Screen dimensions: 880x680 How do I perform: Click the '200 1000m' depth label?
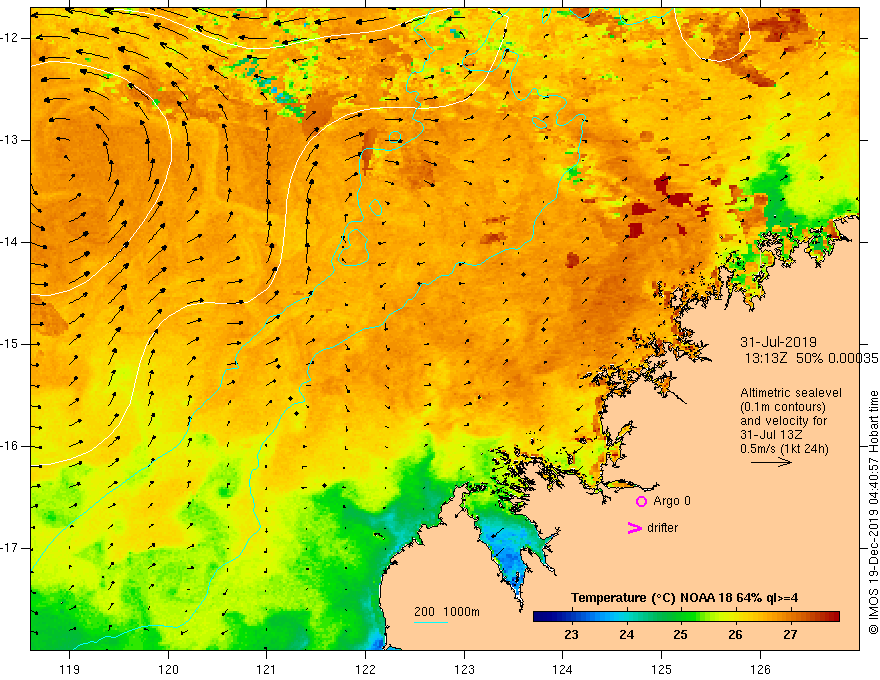point(447,612)
